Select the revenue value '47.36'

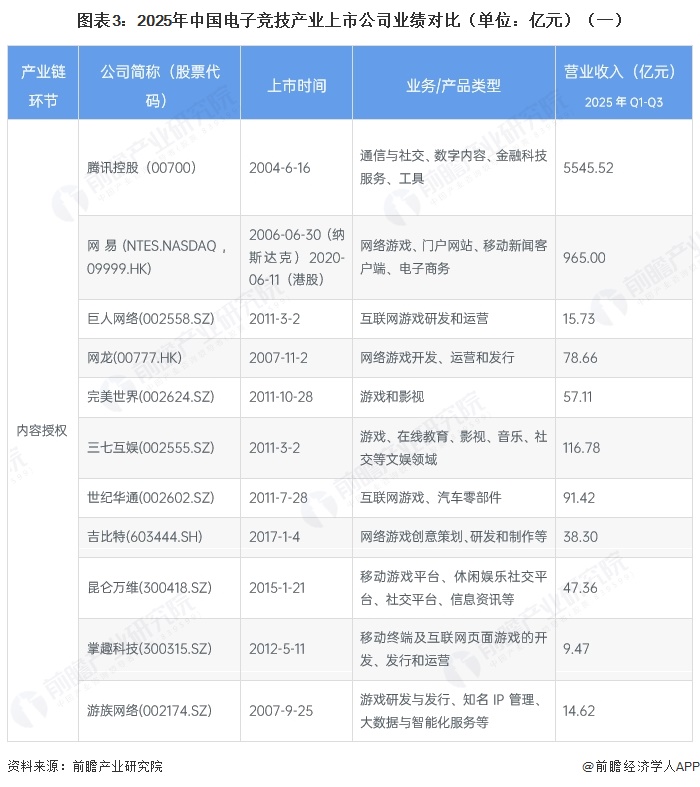point(580,588)
